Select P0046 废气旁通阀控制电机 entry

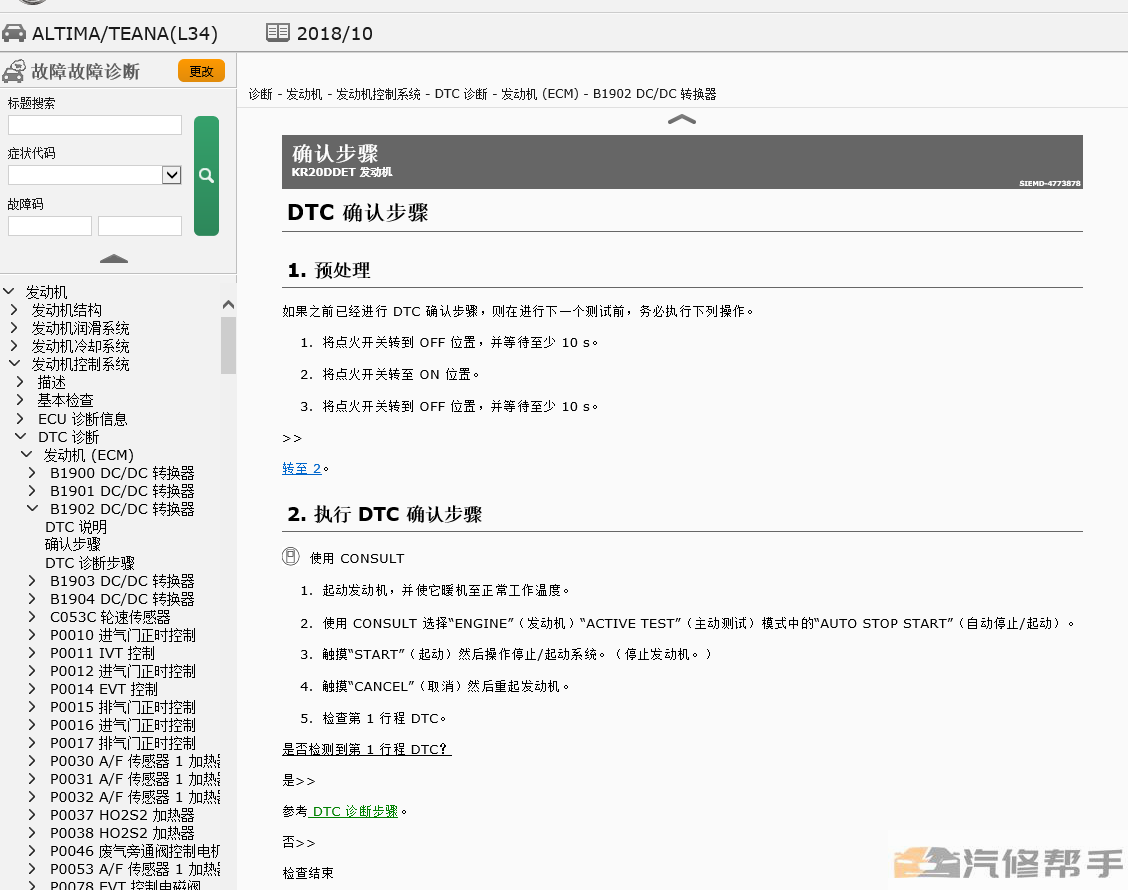point(135,850)
